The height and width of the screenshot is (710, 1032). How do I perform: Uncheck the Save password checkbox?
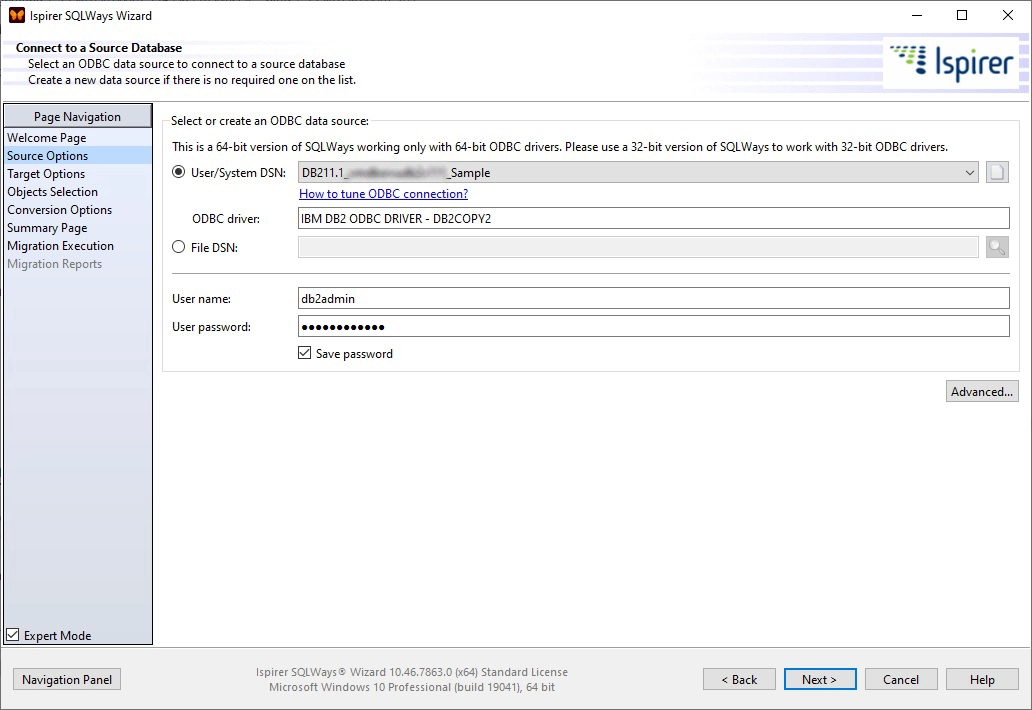pos(303,353)
